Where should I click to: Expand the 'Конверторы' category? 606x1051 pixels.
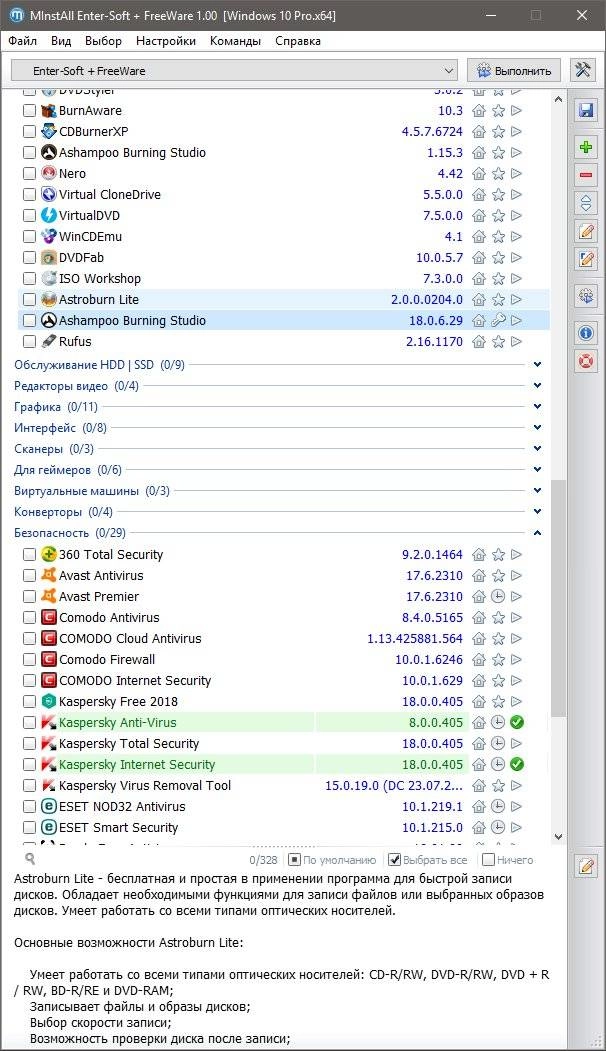538,511
